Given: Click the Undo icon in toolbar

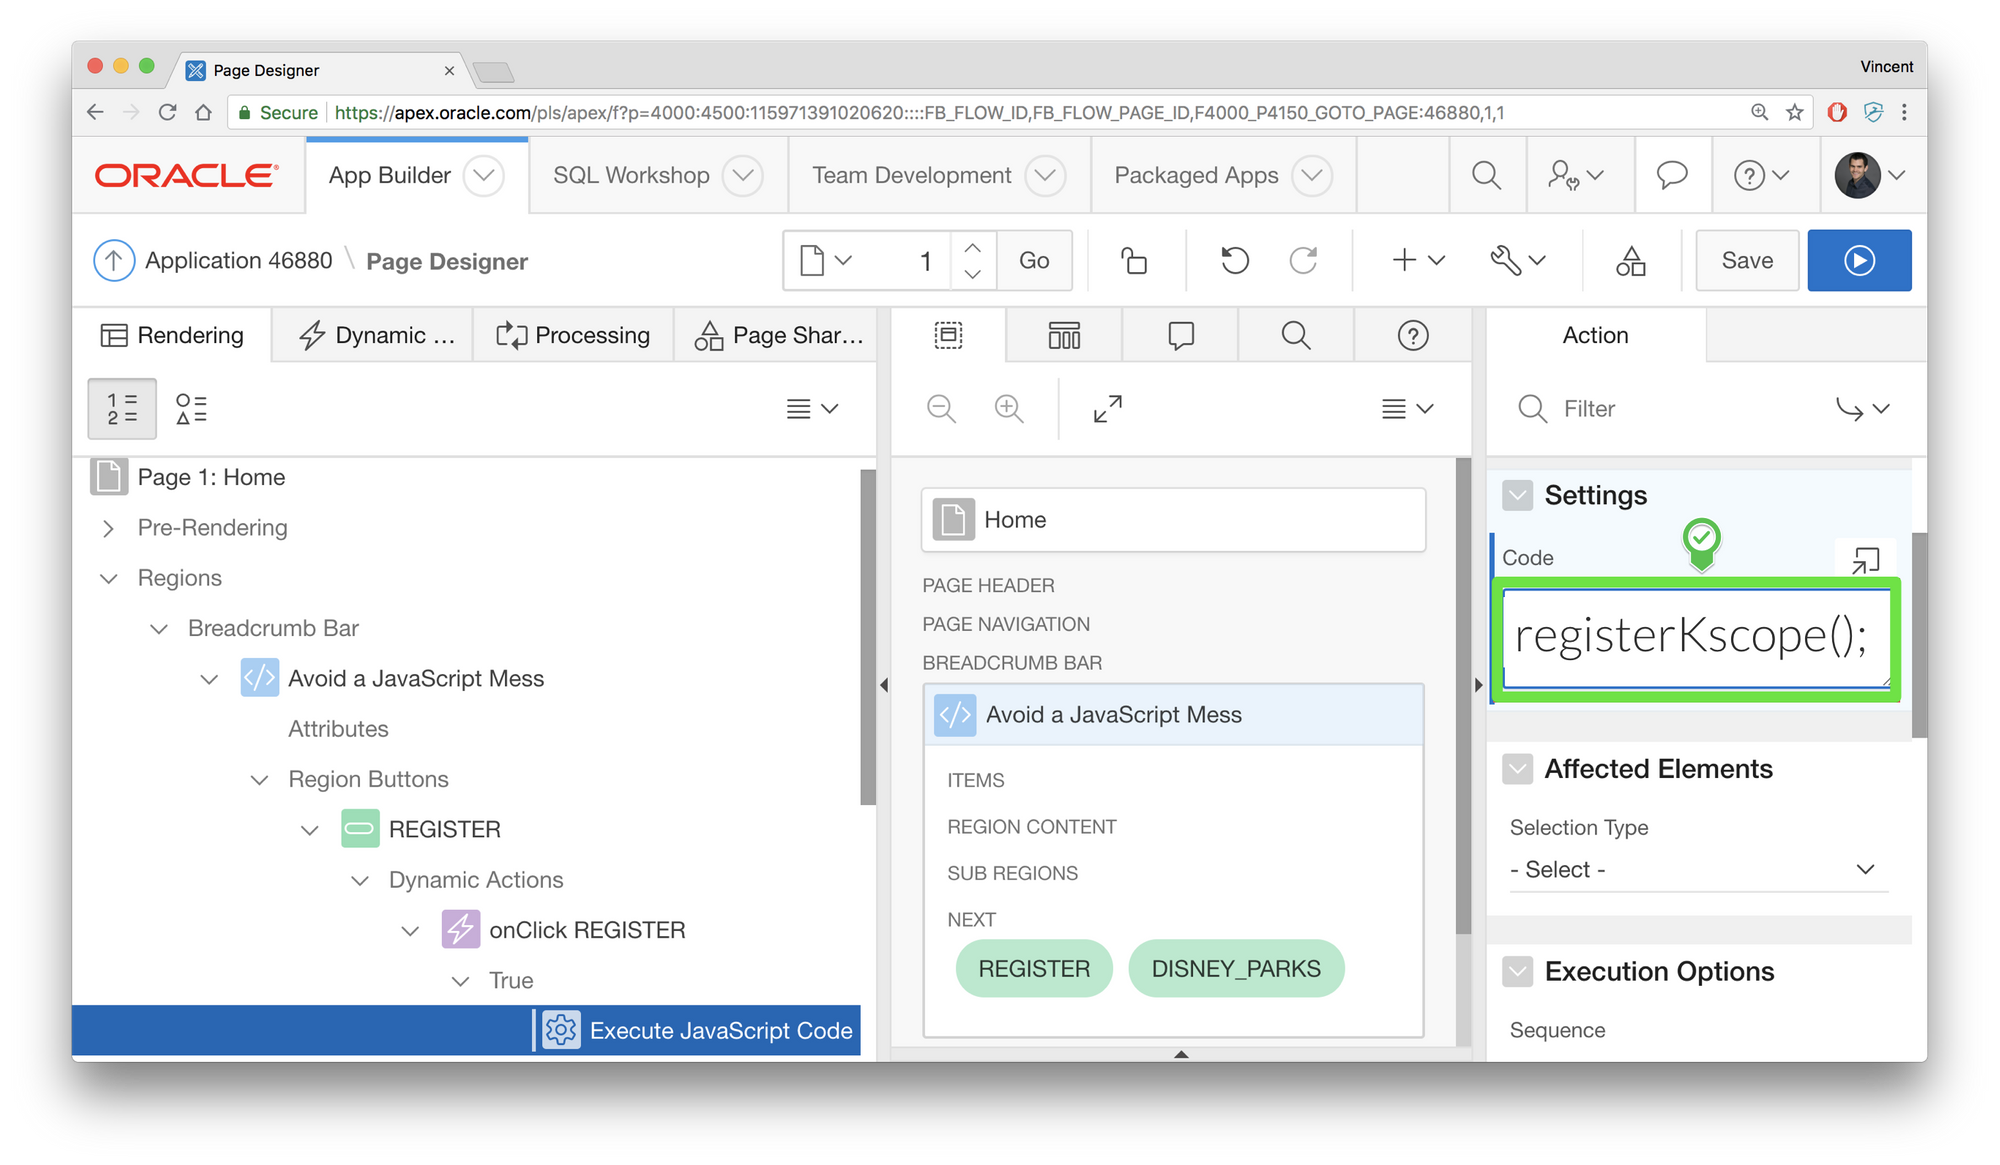Looking at the screenshot, I should click(1234, 261).
